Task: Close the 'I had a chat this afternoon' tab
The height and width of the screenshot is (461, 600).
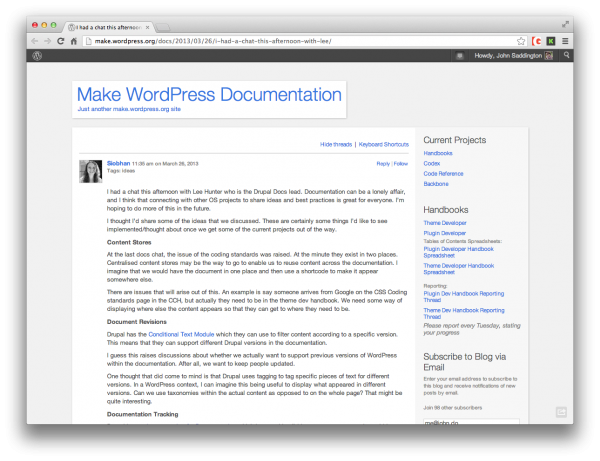Action: [147, 28]
